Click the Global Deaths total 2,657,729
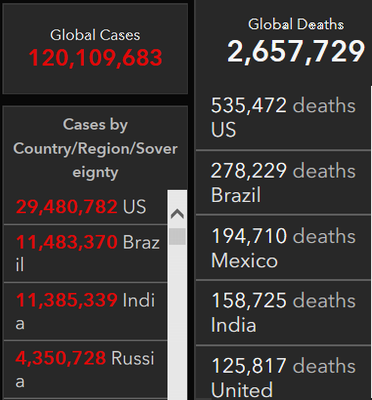This screenshot has height=400, width=372. 296,51
